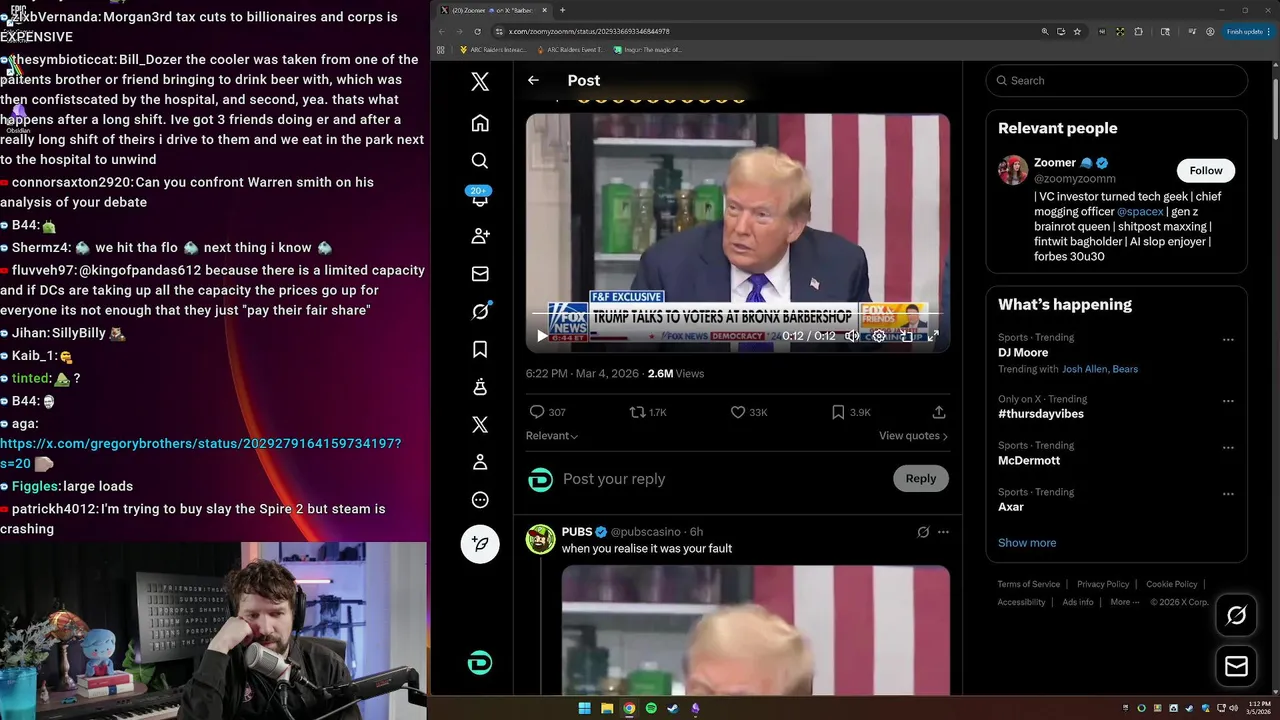This screenshot has height=720, width=1280.
Task: Open the Windows Start menu
Action: point(585,708)
